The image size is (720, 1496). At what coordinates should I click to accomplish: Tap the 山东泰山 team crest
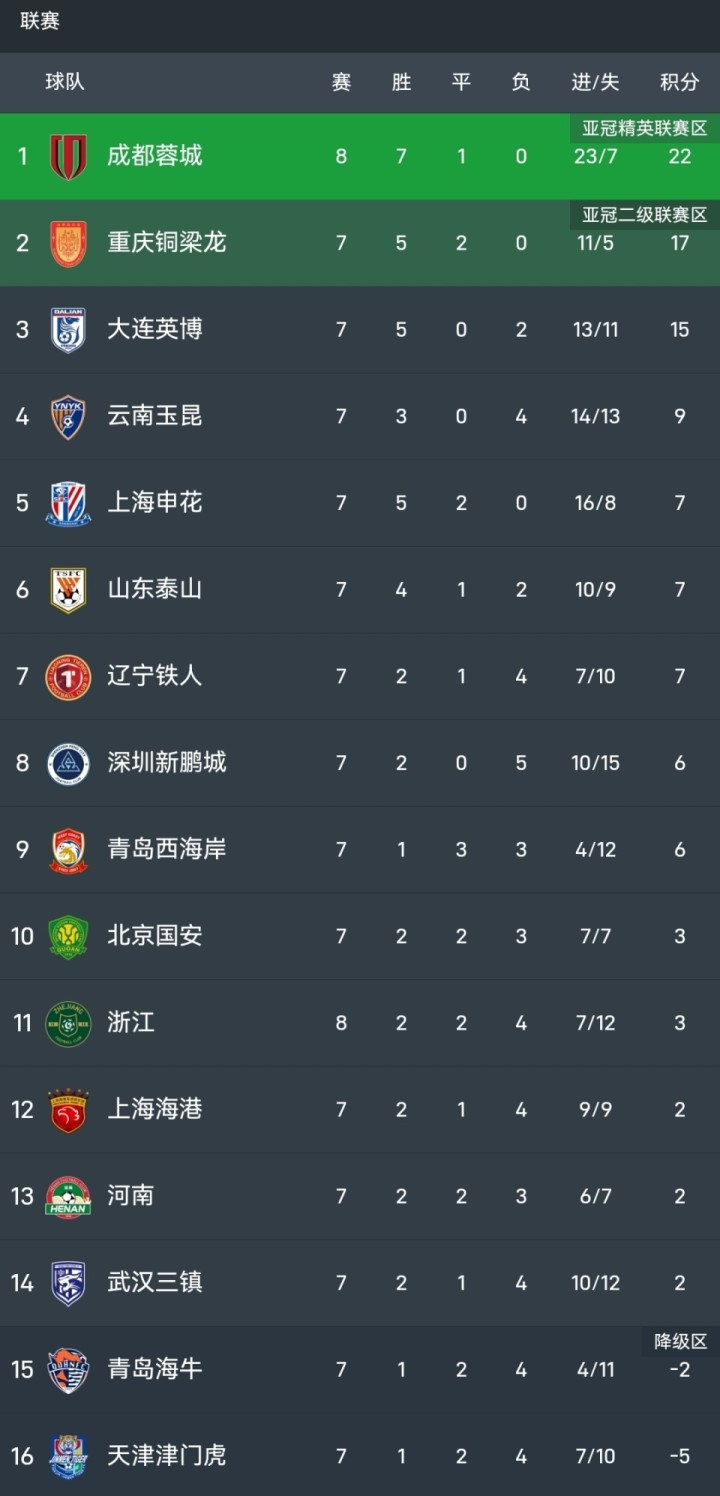[x=68, y=590]
